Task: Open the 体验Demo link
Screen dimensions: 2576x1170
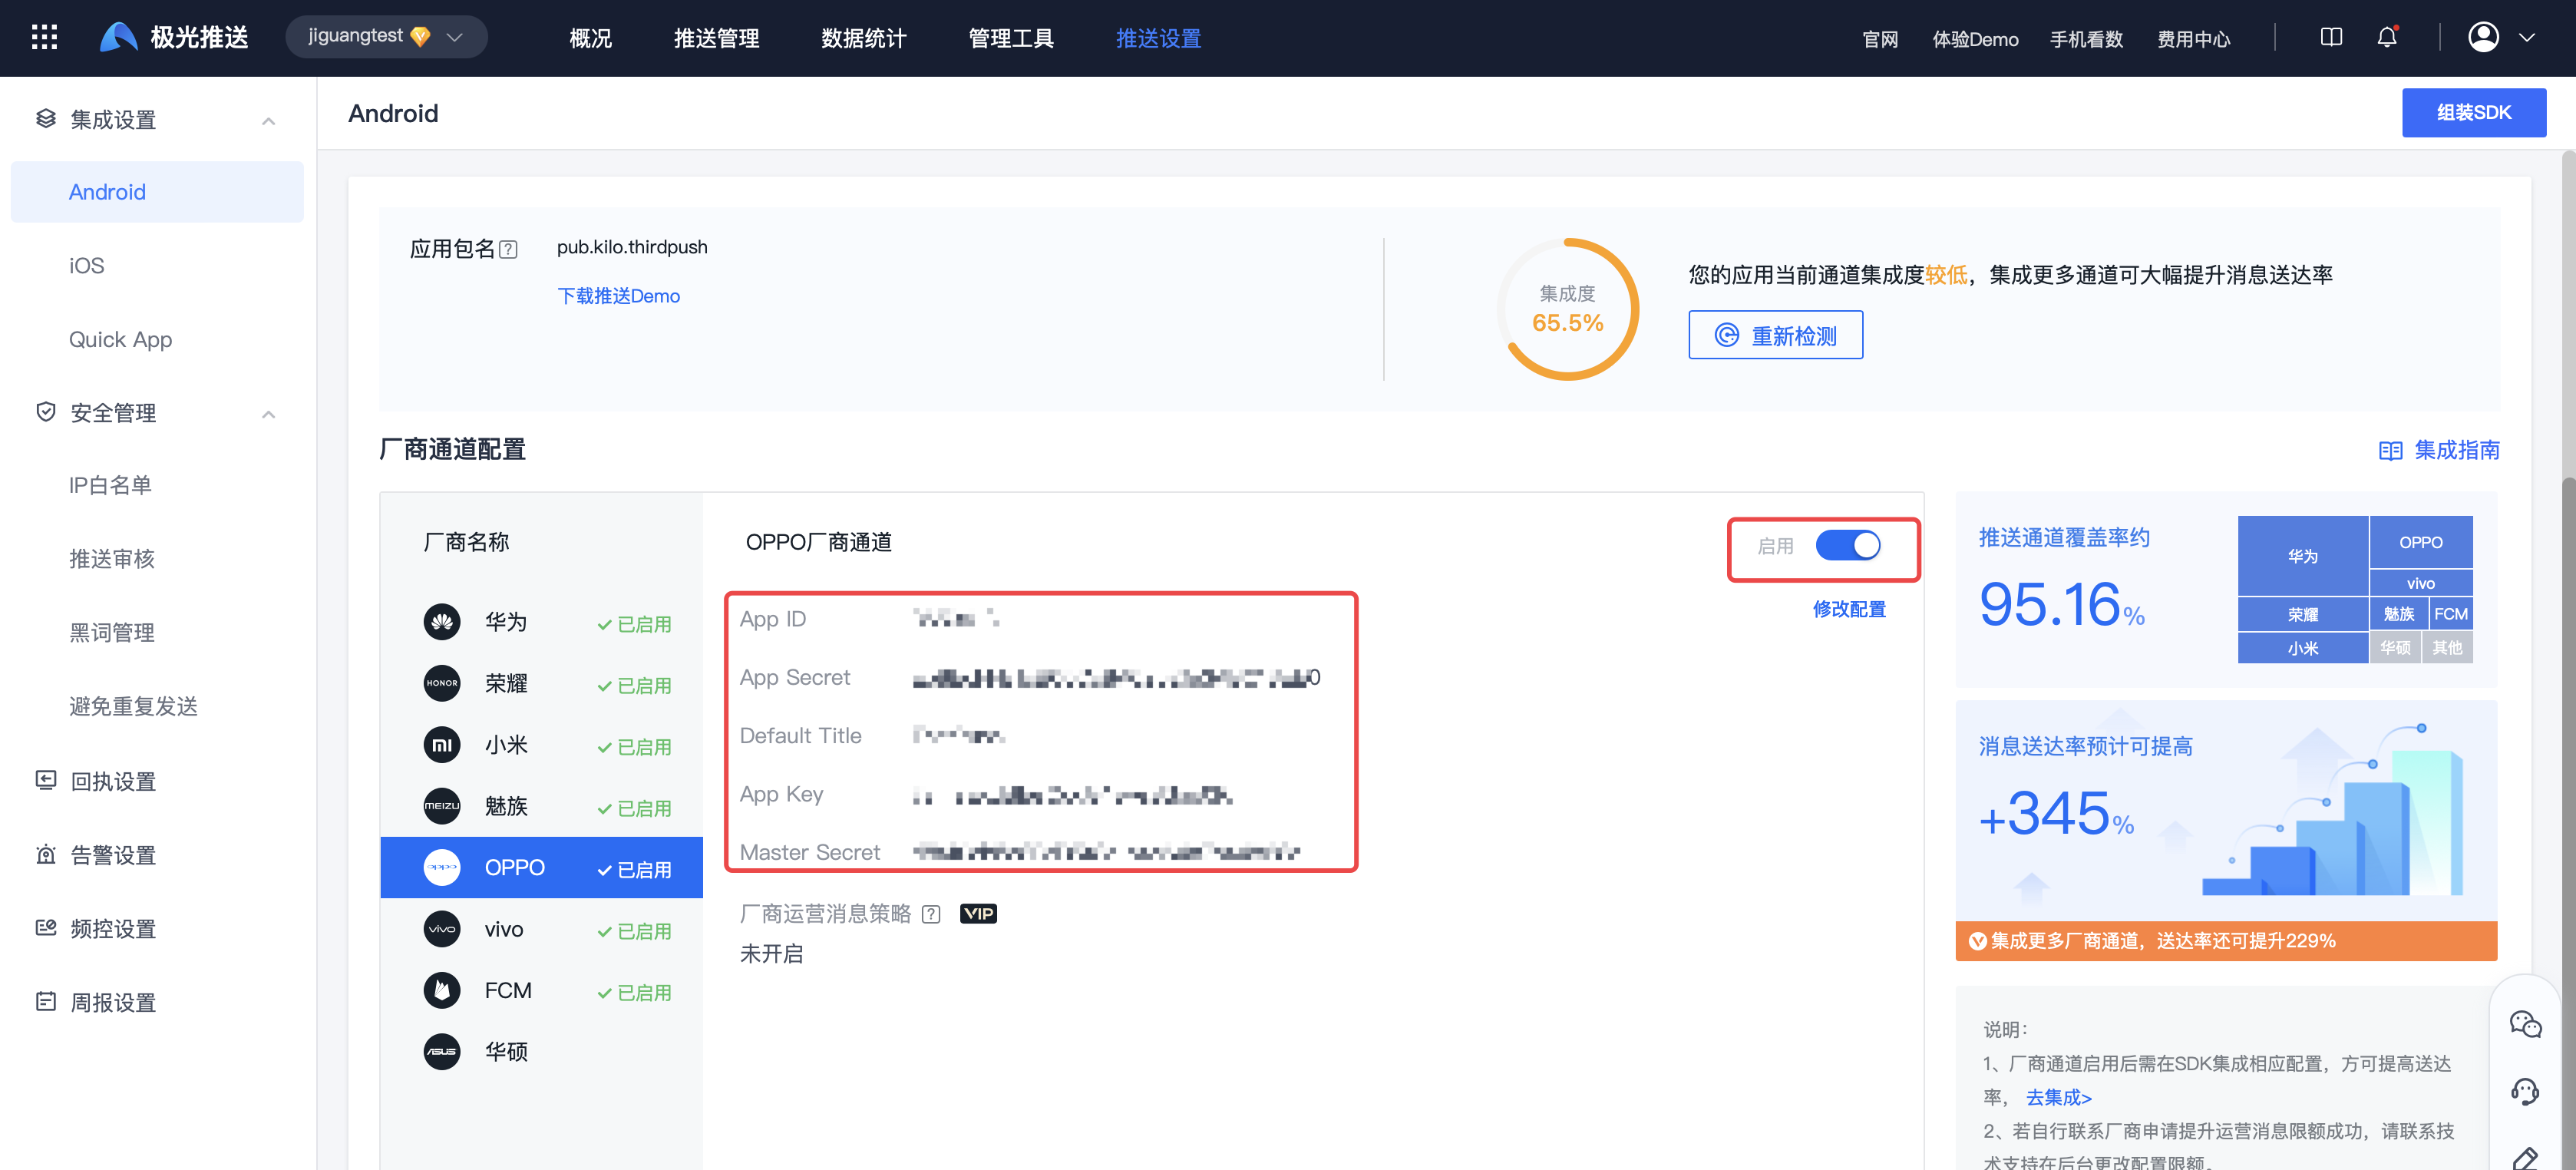Action: (x=1975, y=39)
